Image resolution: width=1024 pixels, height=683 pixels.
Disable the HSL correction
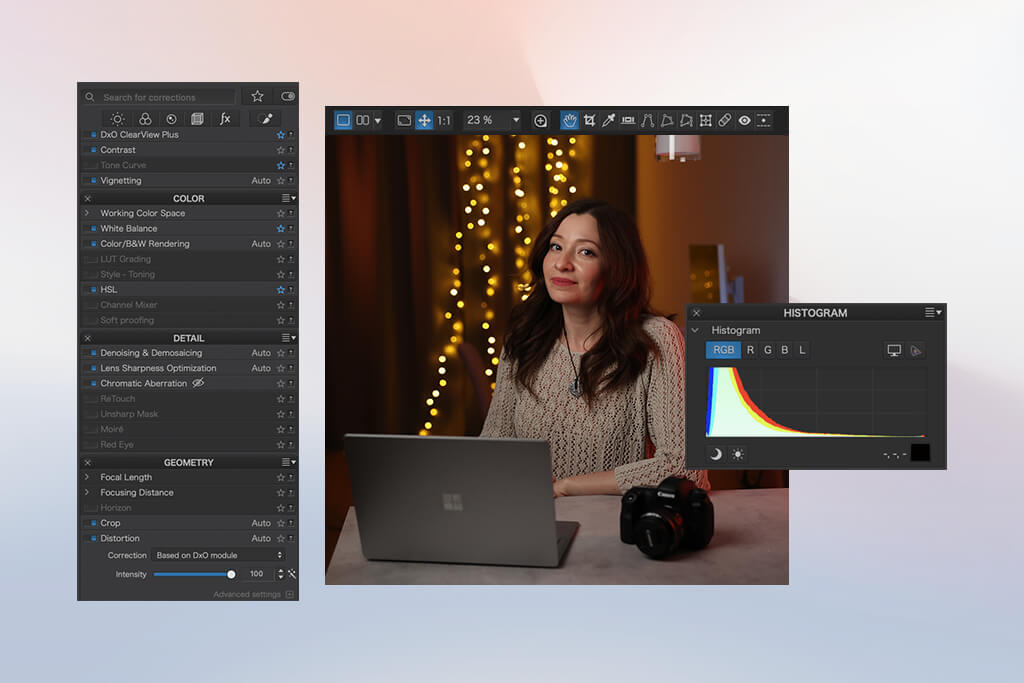[93, 289]
